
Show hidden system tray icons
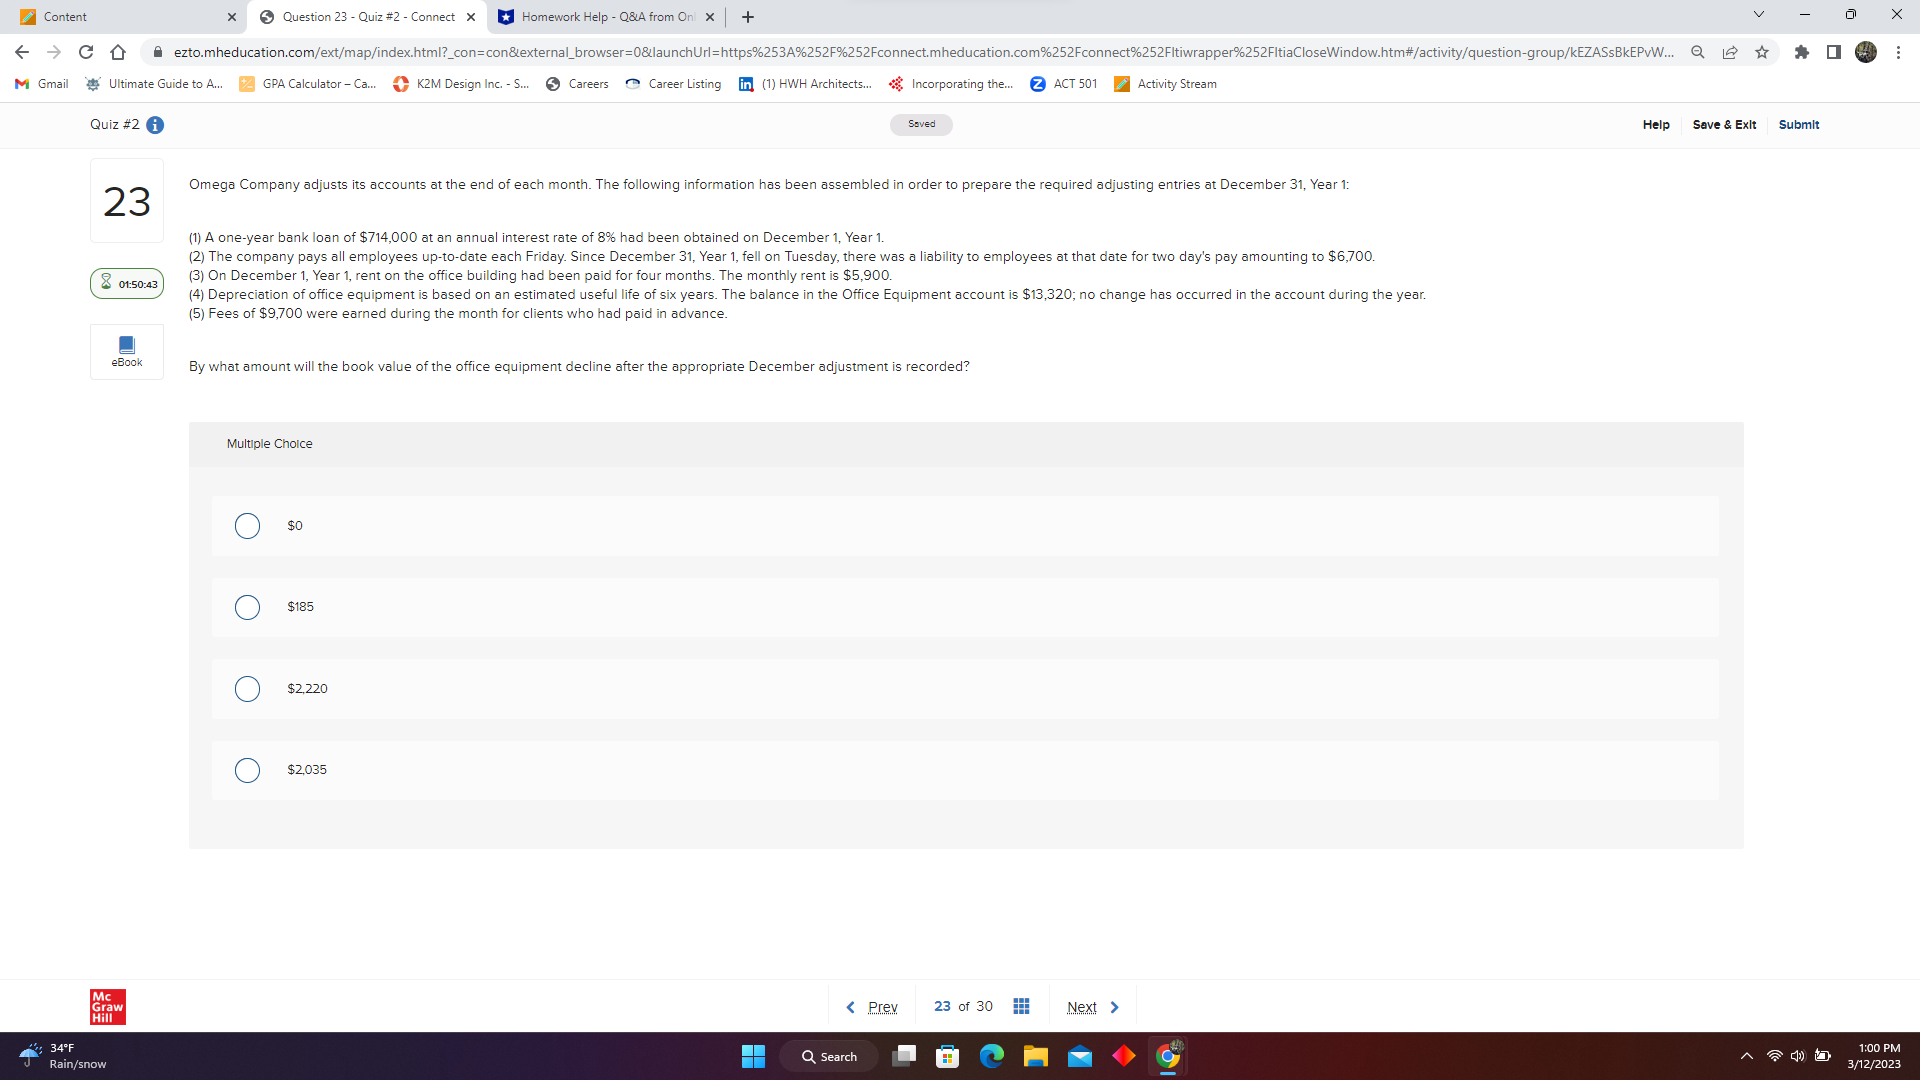pos(1746,1056)
